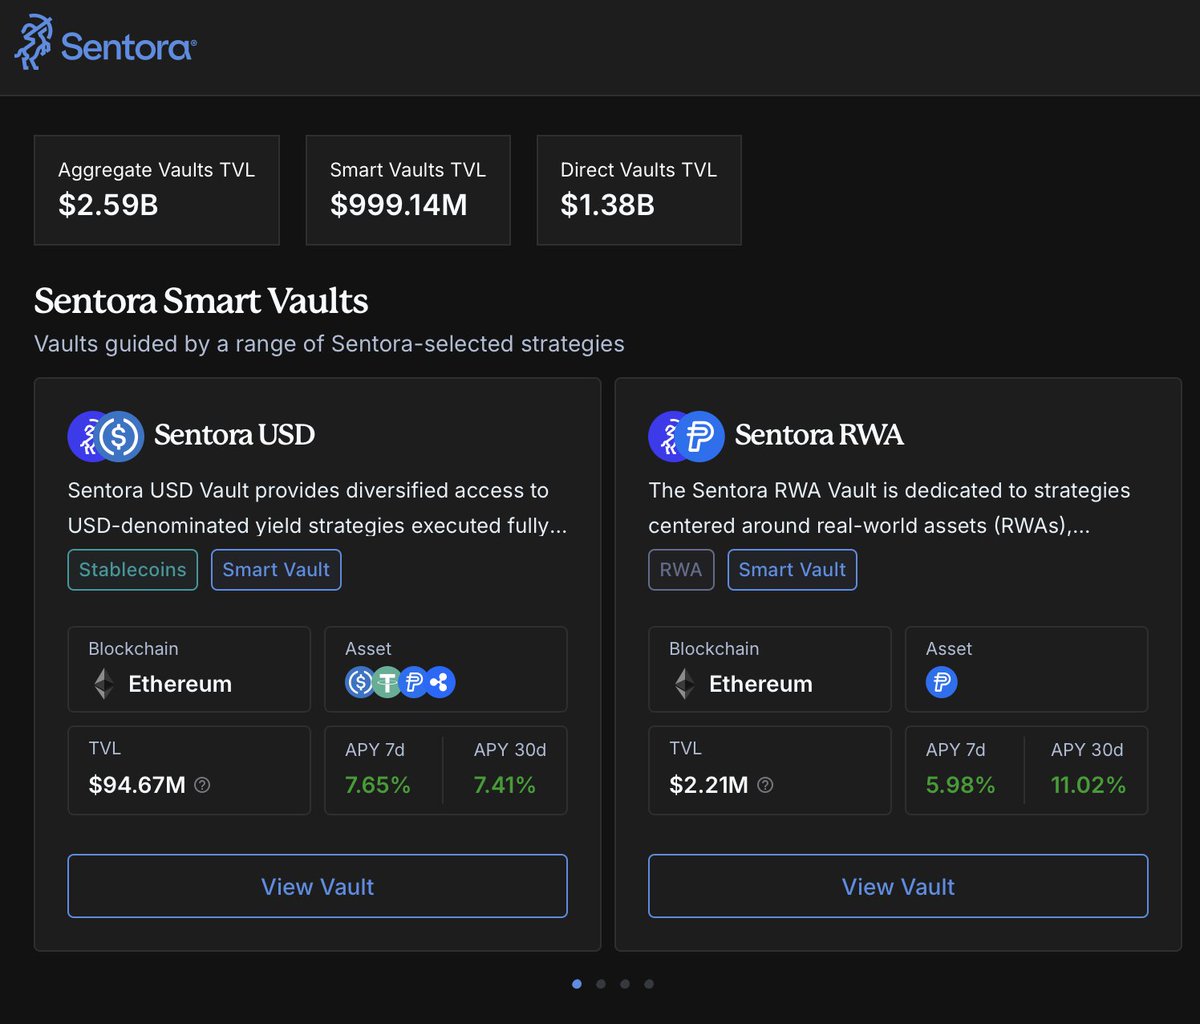Click the Smart Vaults TVL card
This screenshot has width=1200, height=1024.
click(408, 190)
